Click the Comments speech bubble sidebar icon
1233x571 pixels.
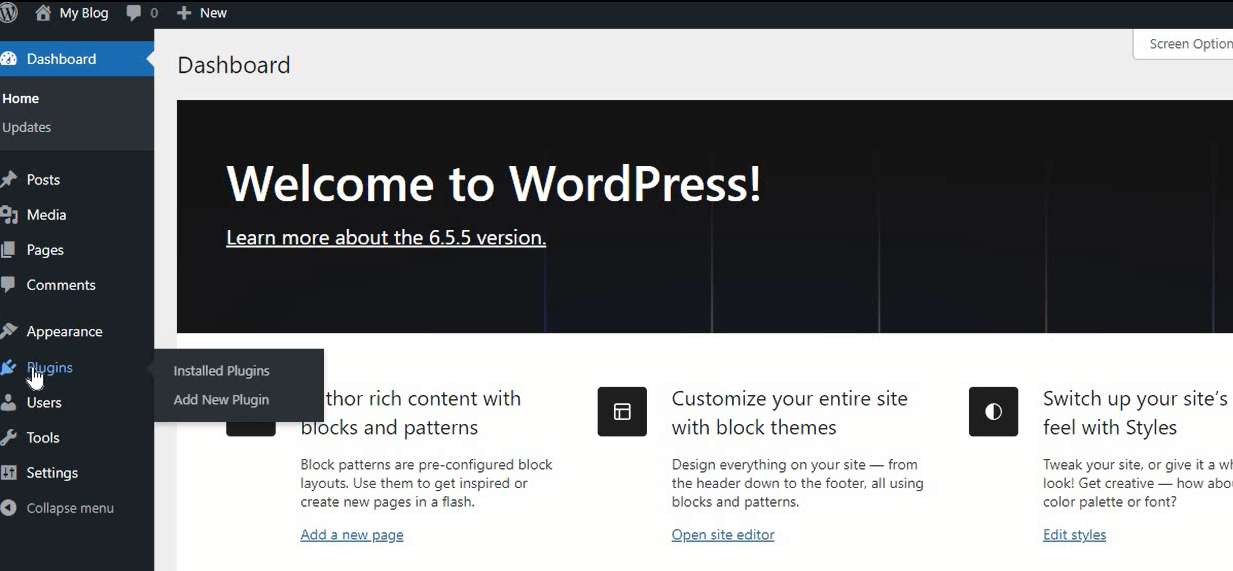tap(9, 285)
